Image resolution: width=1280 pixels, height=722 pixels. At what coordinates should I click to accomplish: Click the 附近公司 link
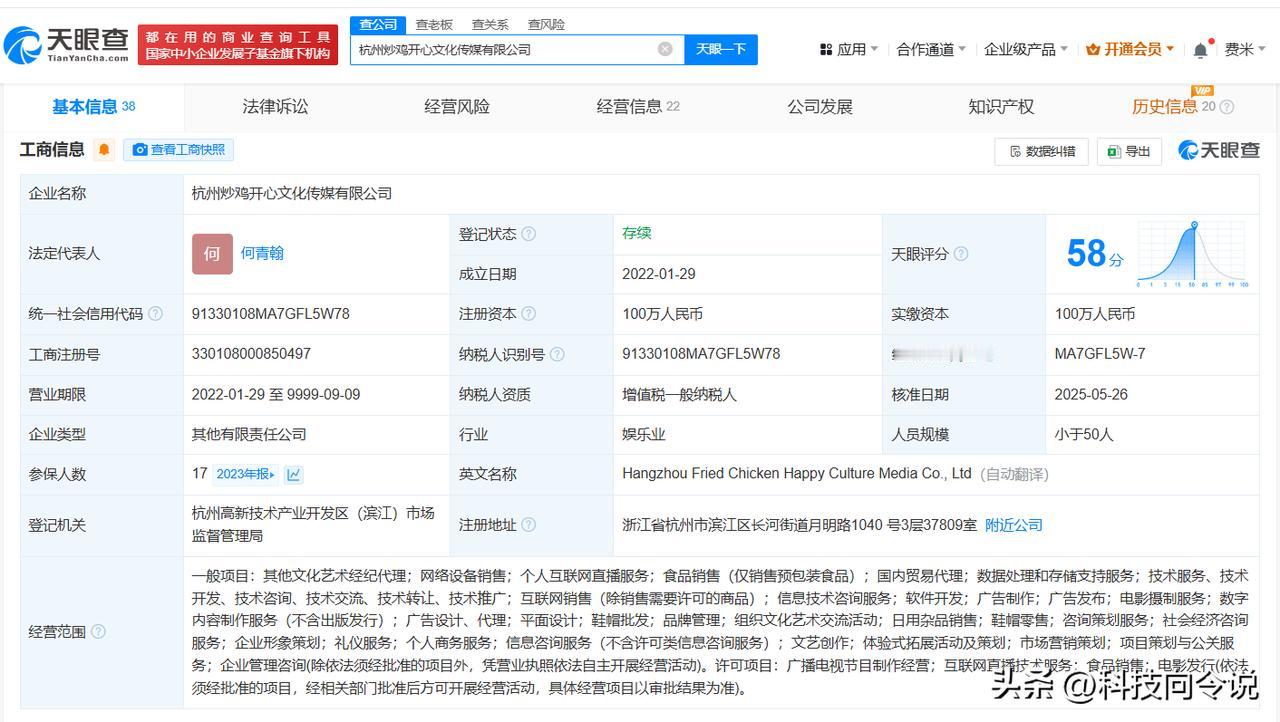tap(1014, 525)
